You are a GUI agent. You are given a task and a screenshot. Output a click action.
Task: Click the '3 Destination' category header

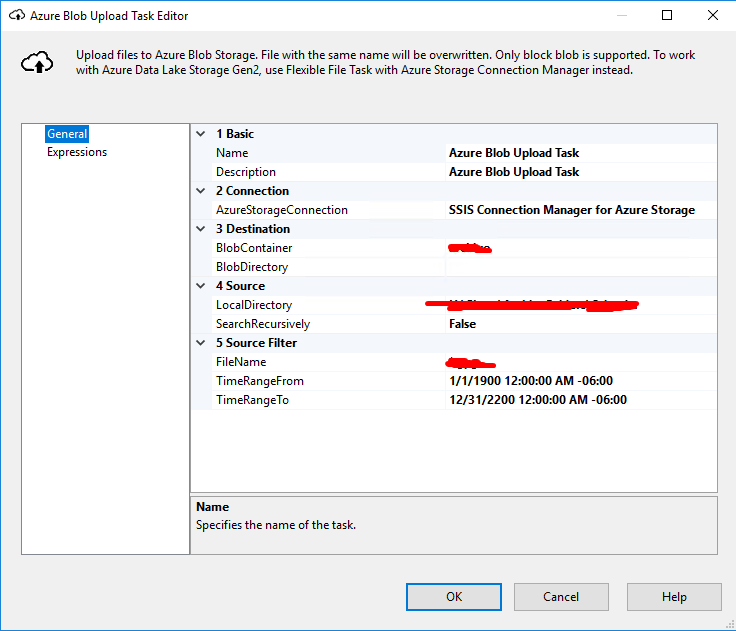253,229
